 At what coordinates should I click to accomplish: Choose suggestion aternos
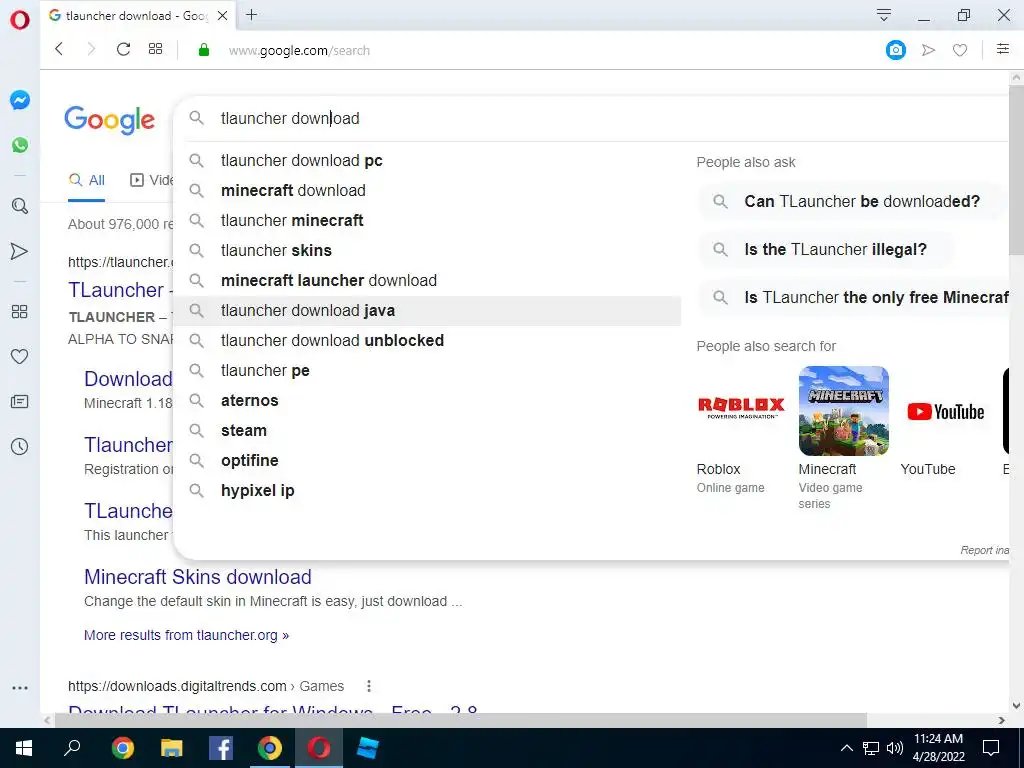(x=427, y=401)
